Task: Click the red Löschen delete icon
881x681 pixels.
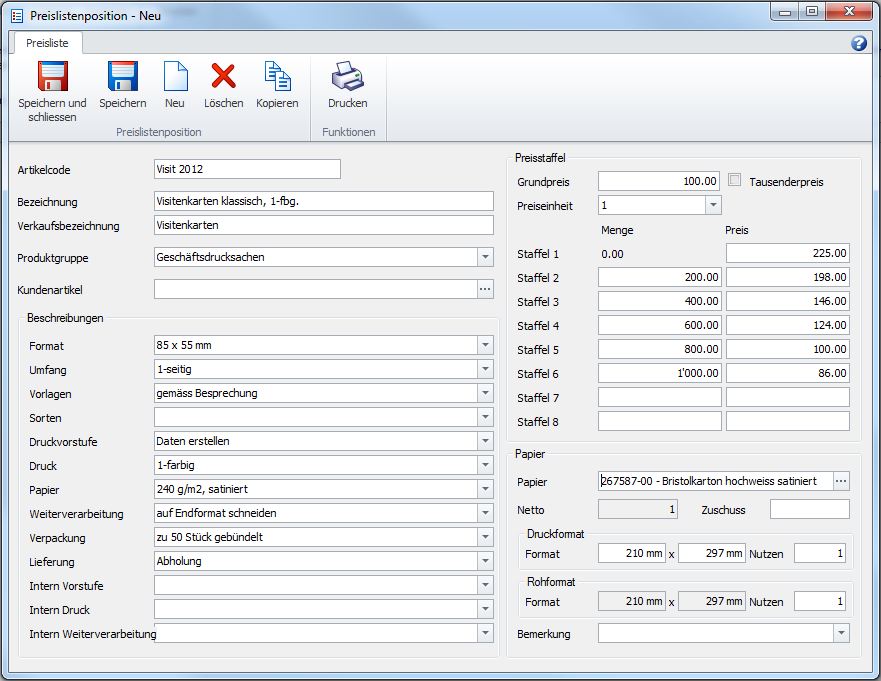Action: tap(223, 78)
